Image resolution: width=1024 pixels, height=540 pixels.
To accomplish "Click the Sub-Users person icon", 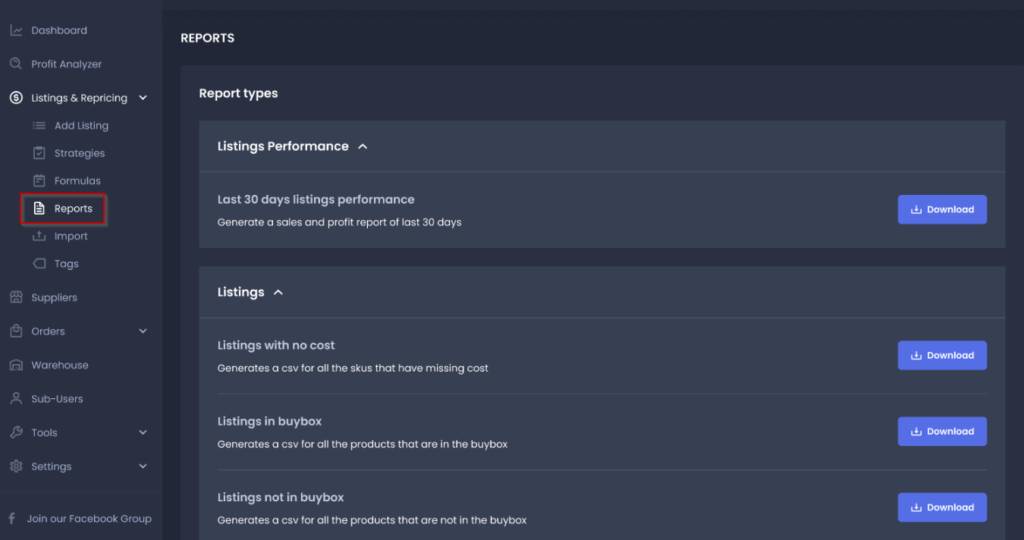I will tap(16, 398).
